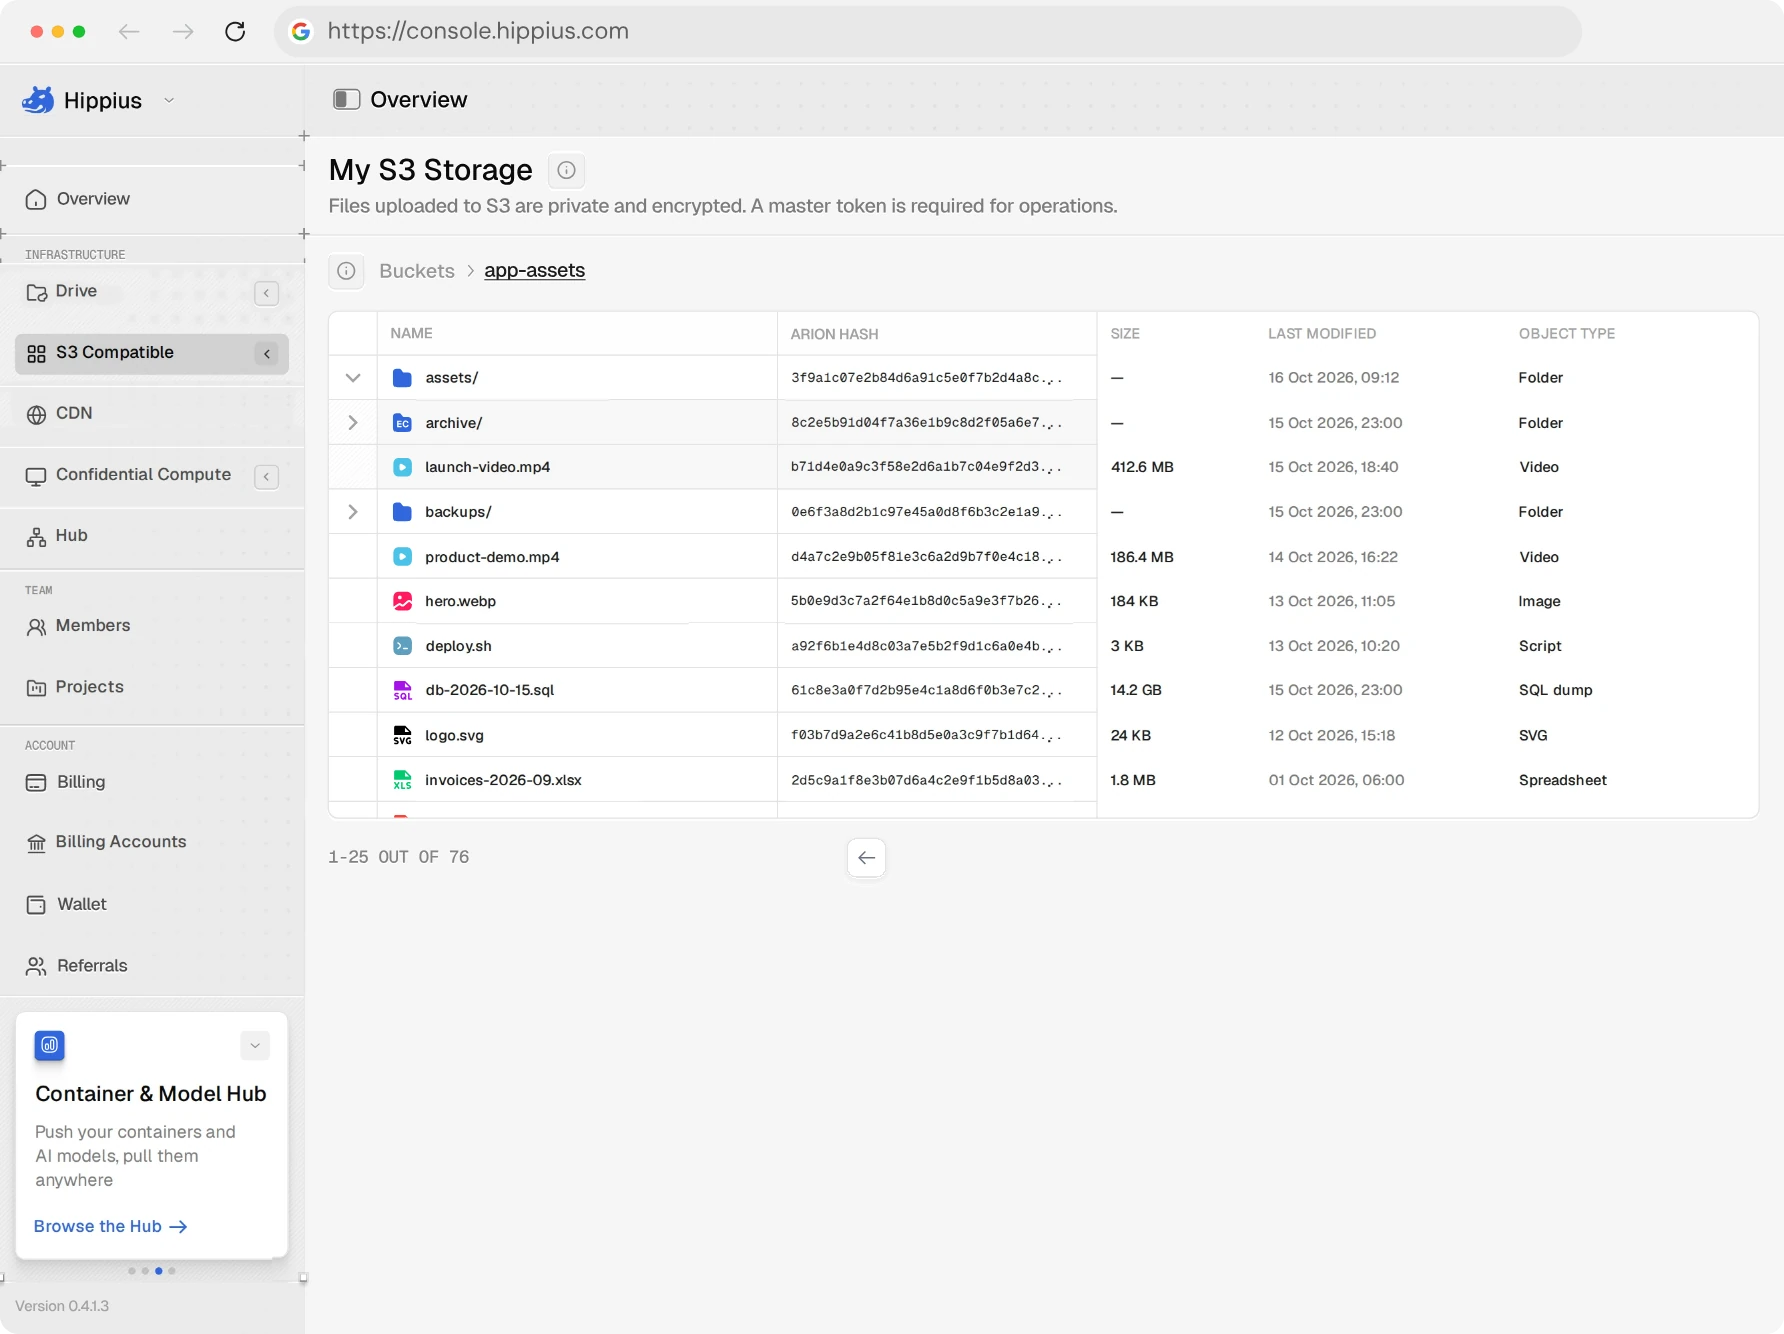Screen dimensions: 1784x1334
Task: Select hero.webp file name
Action: (x=461, y=601)
